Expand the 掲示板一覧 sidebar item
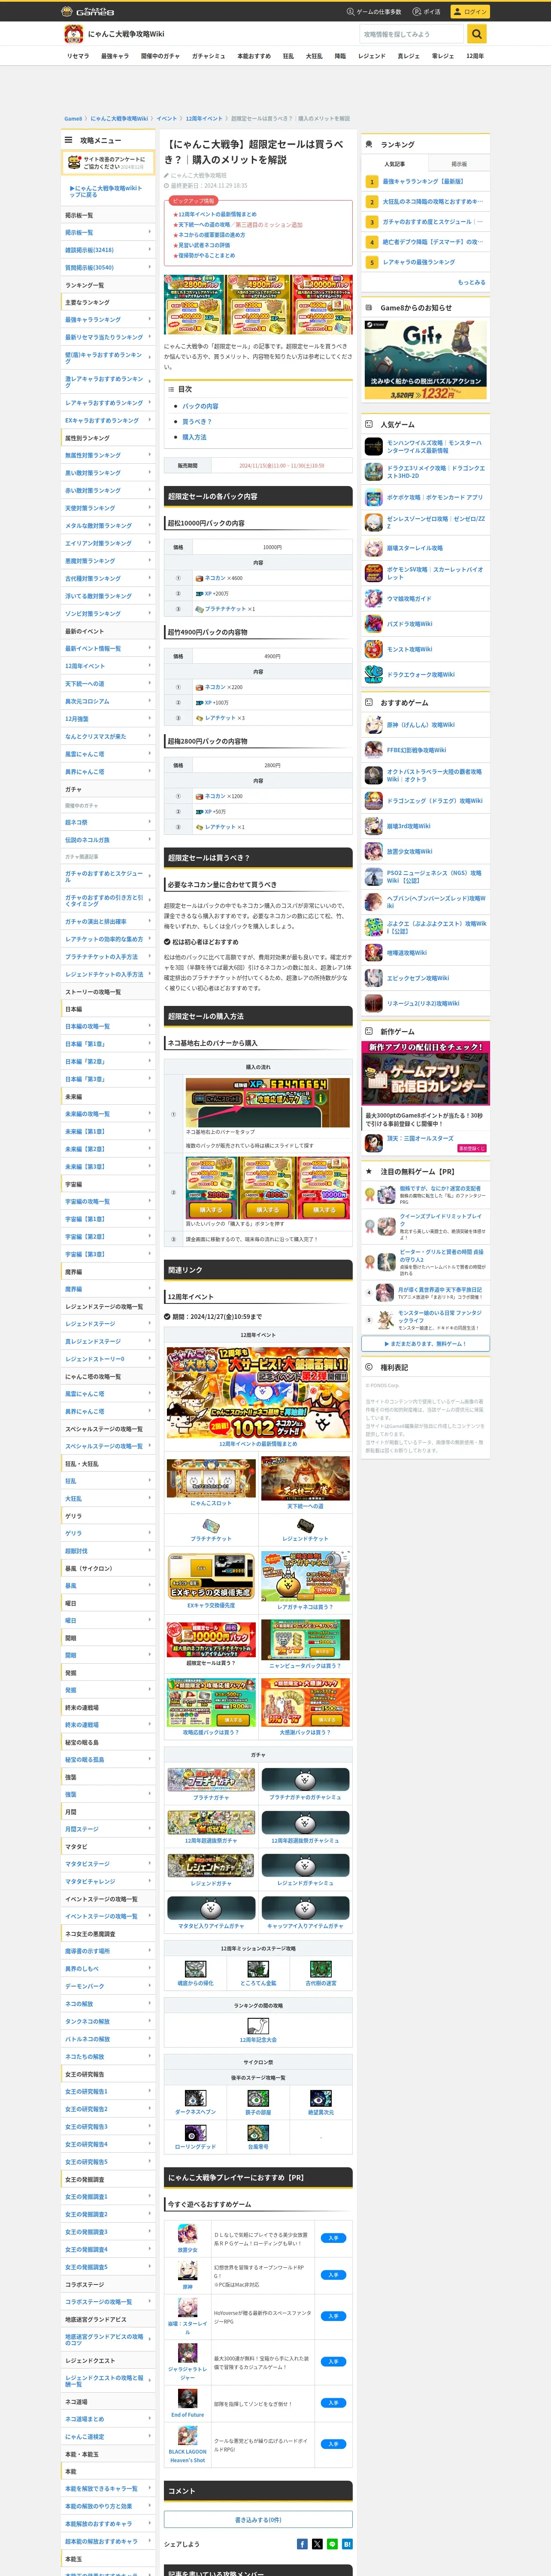 108,232
